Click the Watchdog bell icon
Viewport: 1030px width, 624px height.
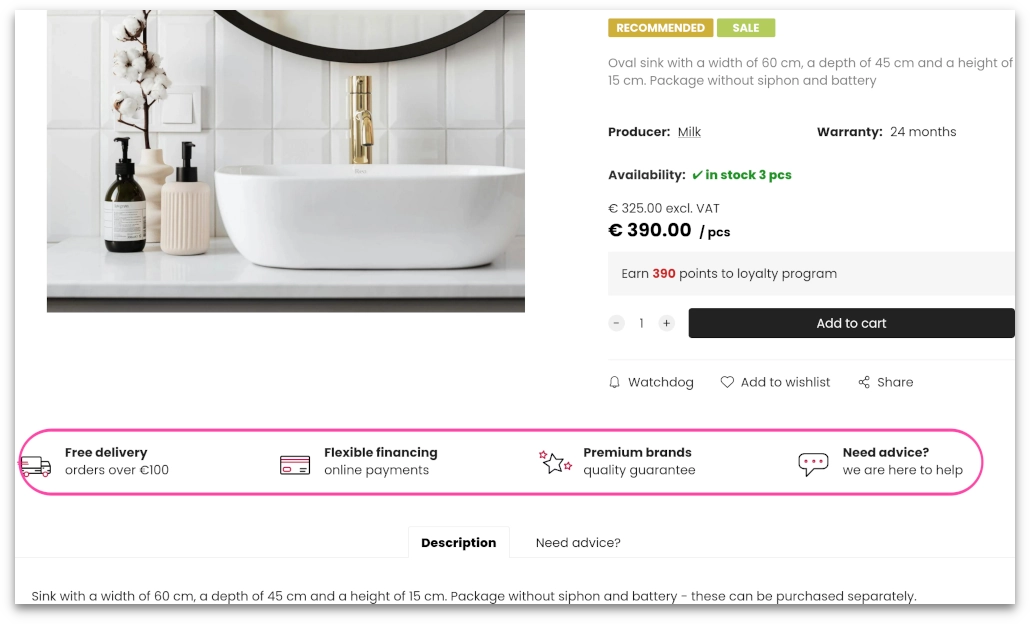click(x=615, y=382)
